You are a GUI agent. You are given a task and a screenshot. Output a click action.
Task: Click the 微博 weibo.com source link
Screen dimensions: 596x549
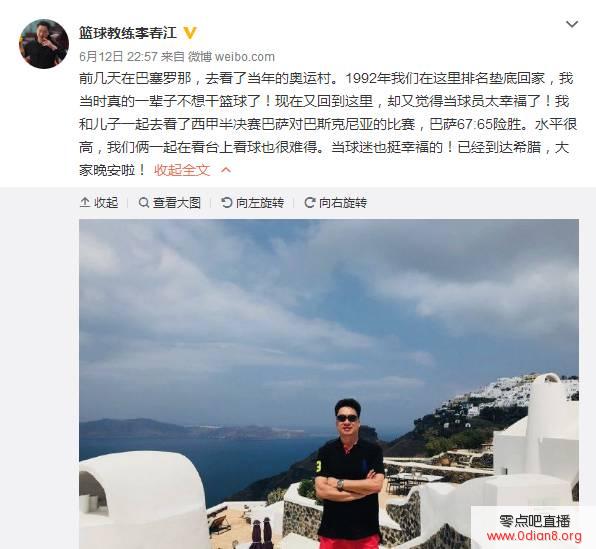pos(231,57)
